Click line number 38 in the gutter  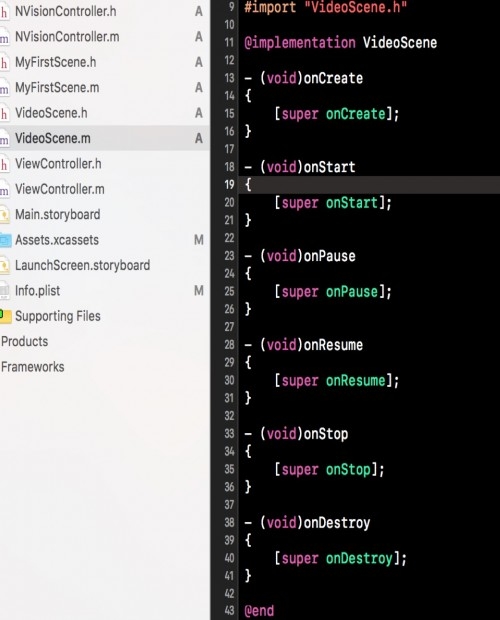229,523
